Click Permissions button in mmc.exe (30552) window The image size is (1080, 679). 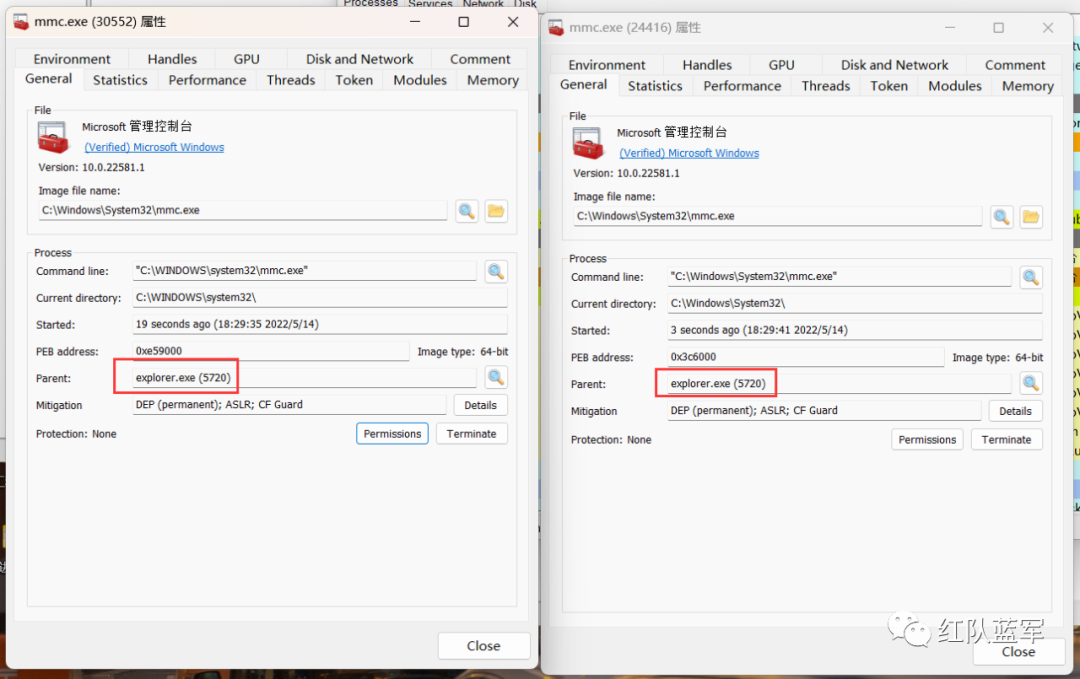coord(392,434)
